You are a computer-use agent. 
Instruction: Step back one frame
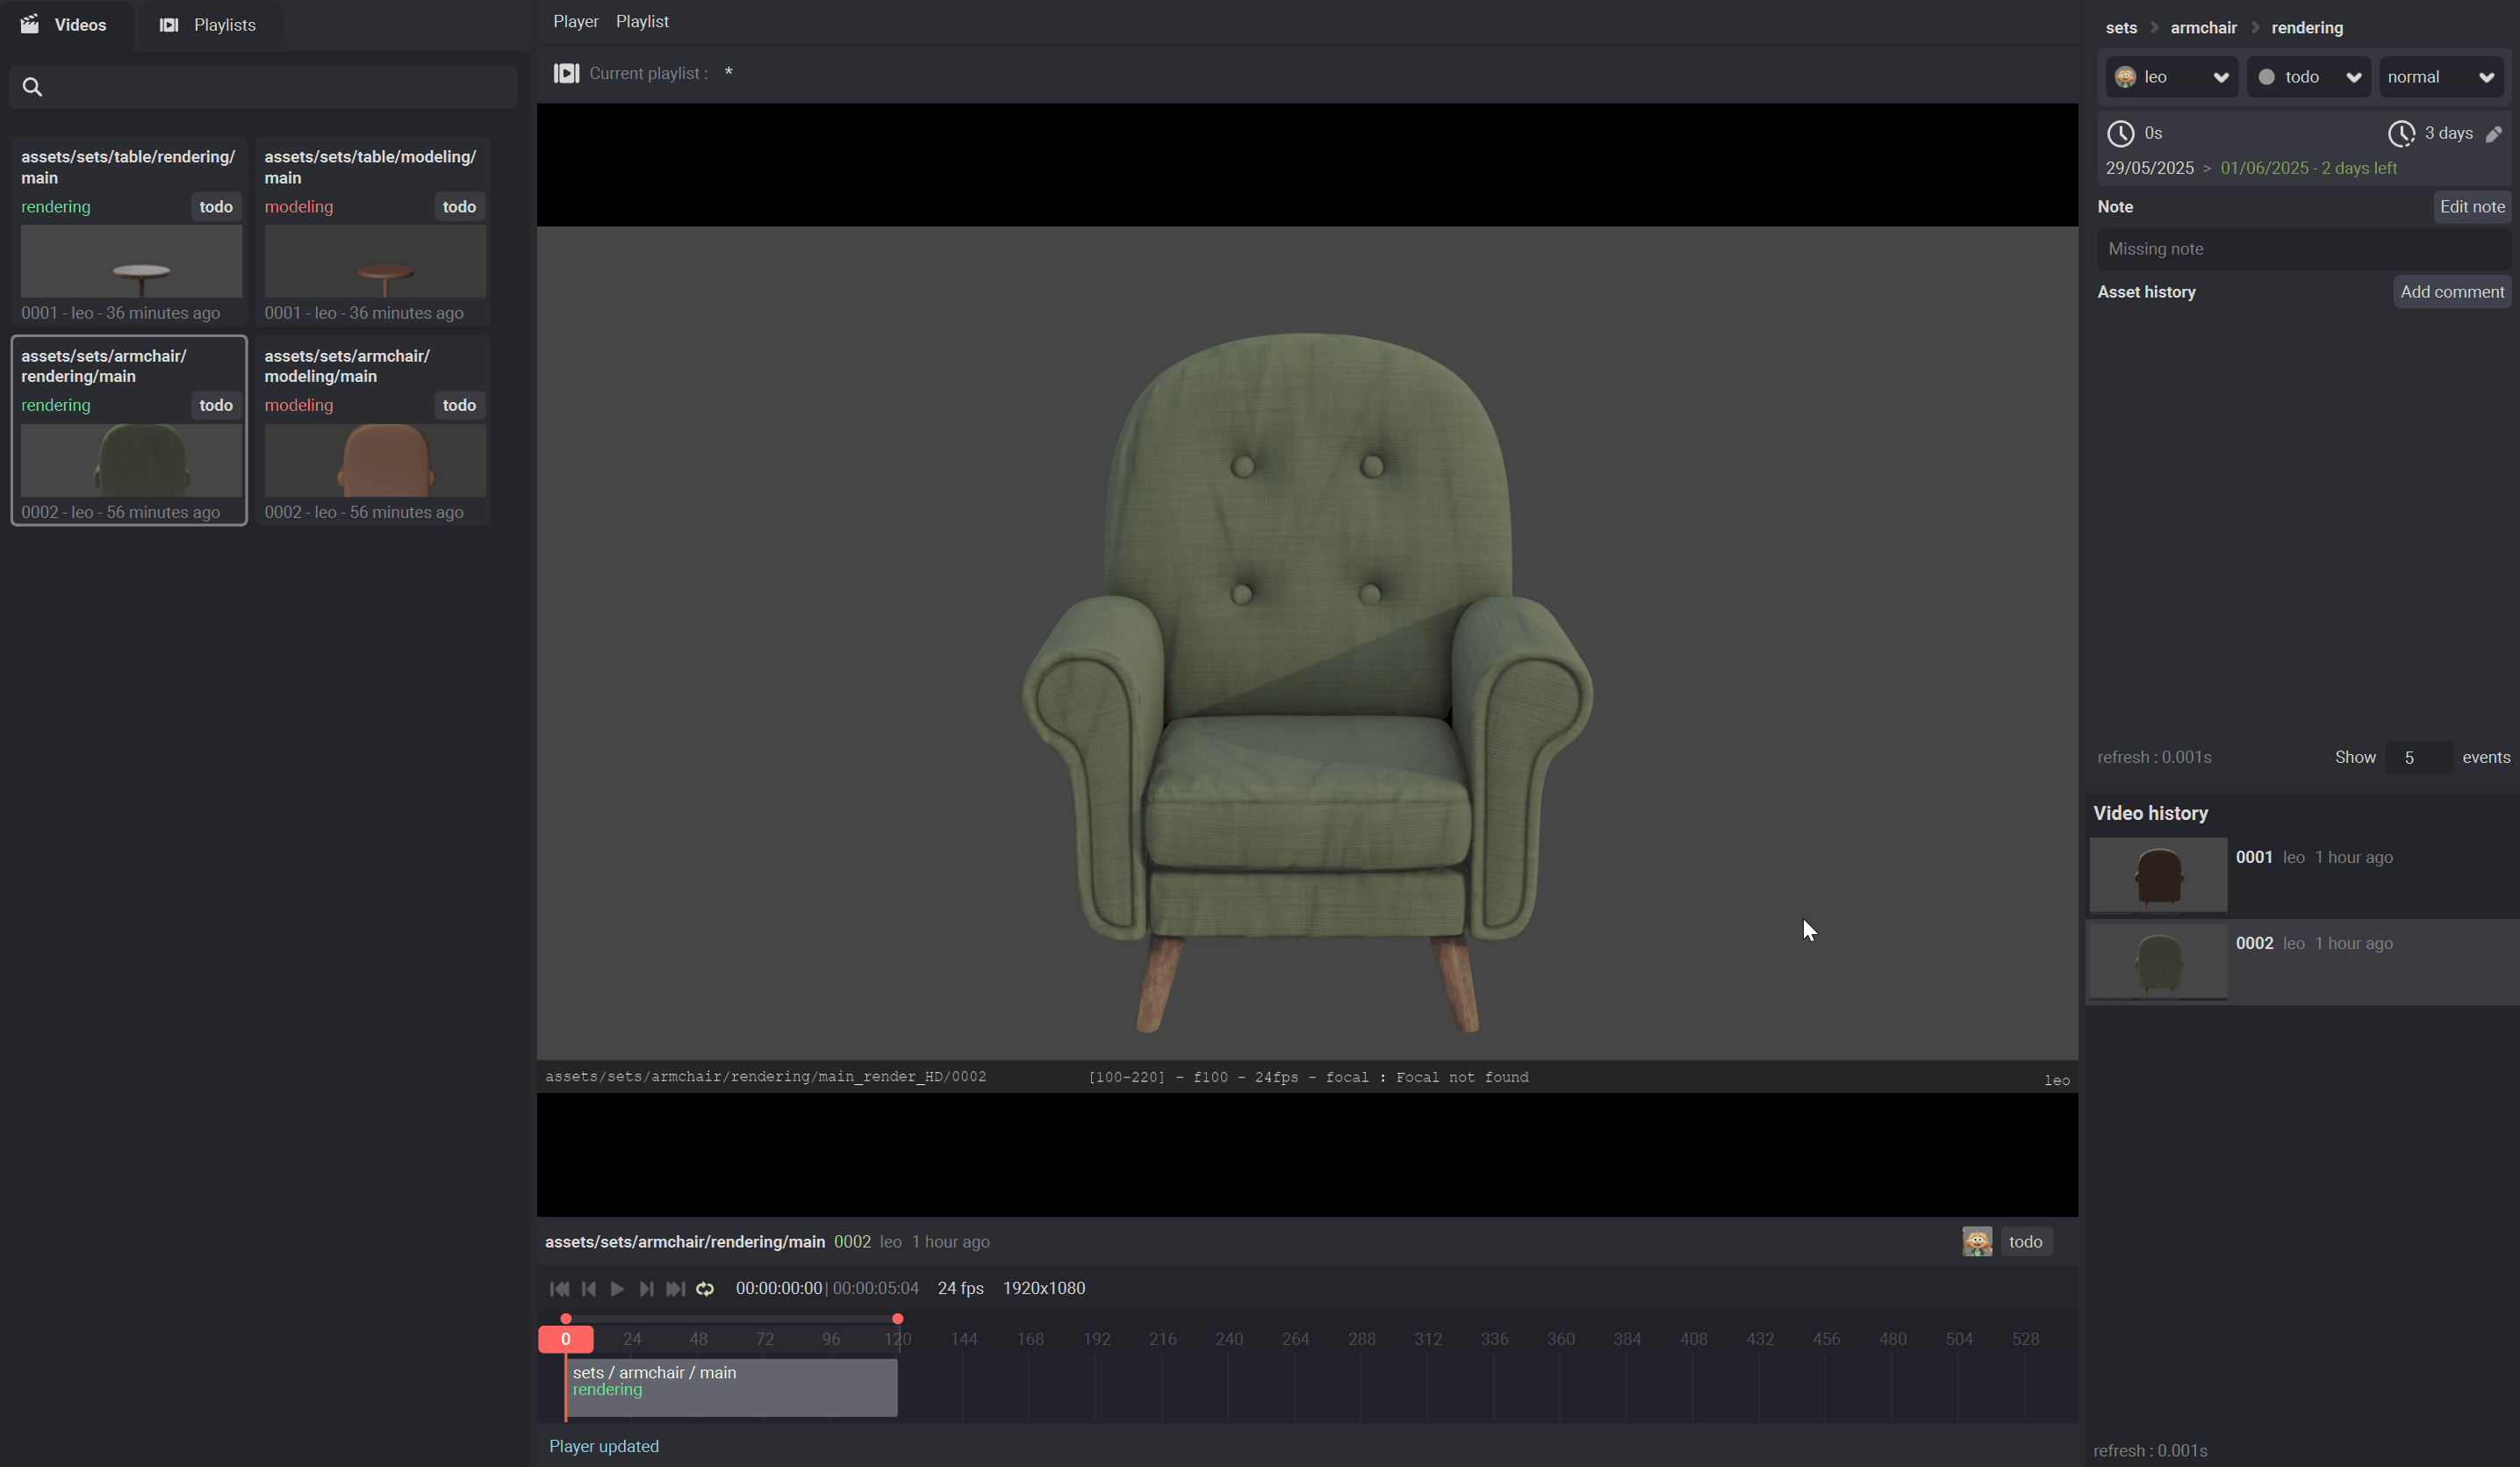tap(589, 1289)
